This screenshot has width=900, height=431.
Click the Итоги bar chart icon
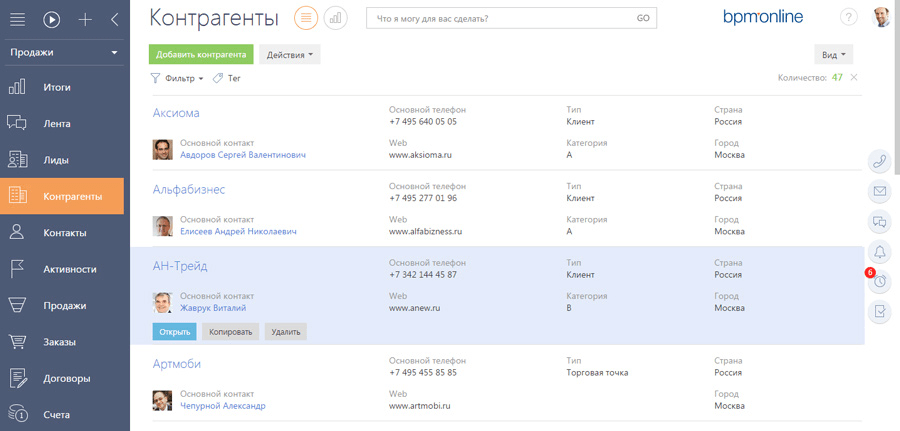click(x=17, y=87)
